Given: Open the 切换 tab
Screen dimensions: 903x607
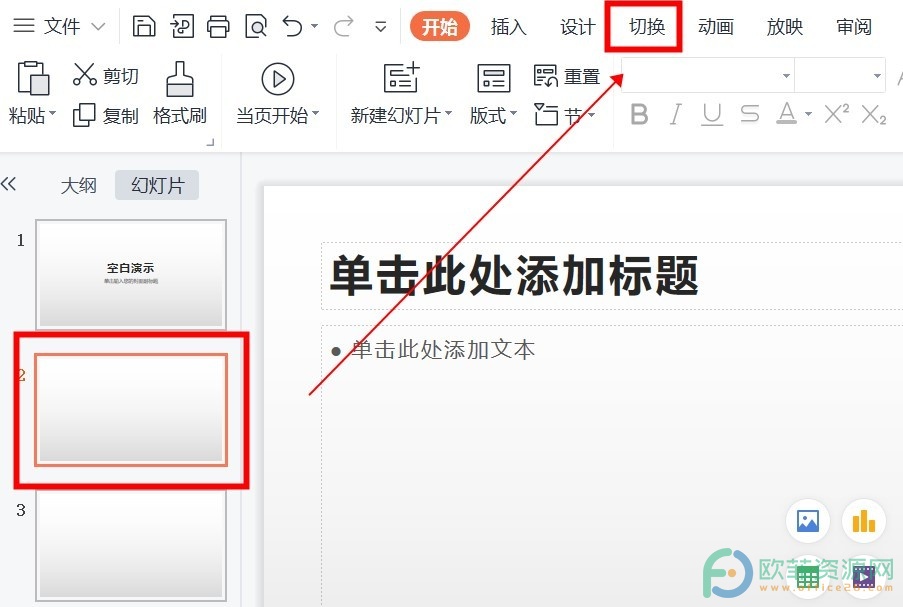Looking at the screenshot, I should (x=647, y=26).
